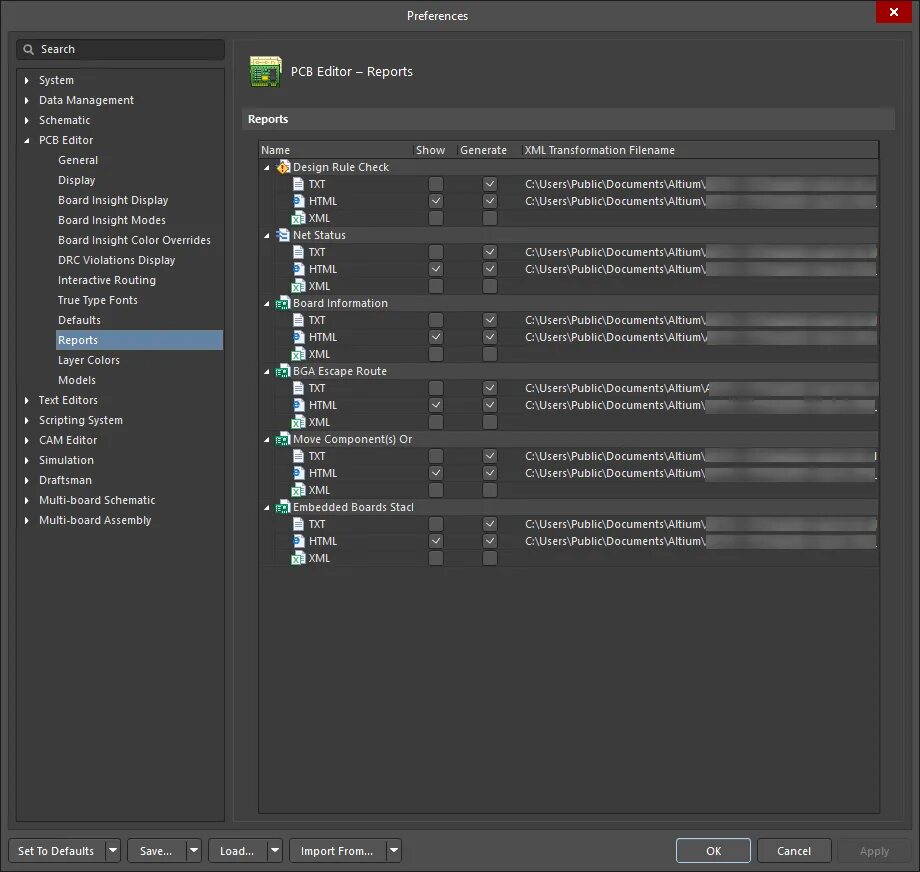
Task: Select the Interactive Routing page
Action: coord(107,280)
